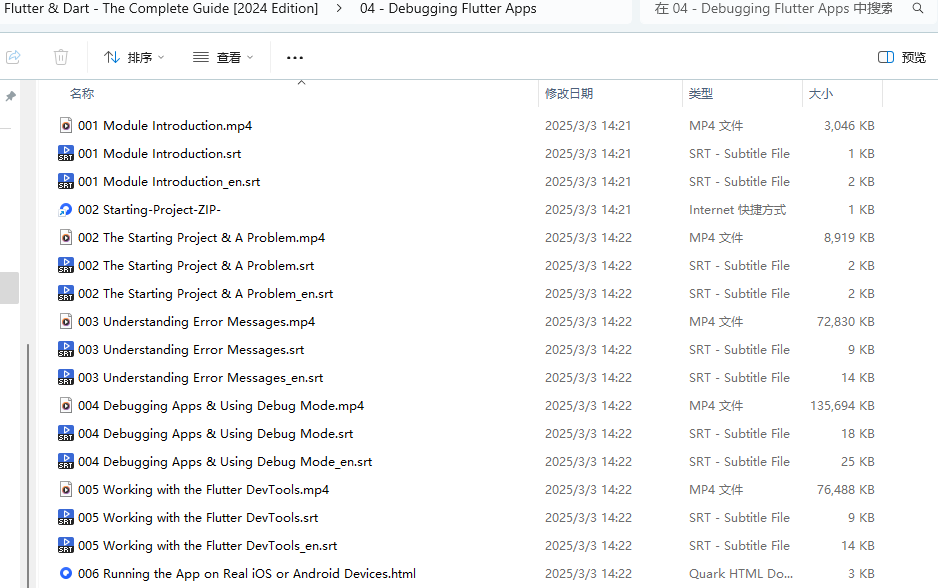
Task: Sort by name (名称) column header
Action: 82,93
